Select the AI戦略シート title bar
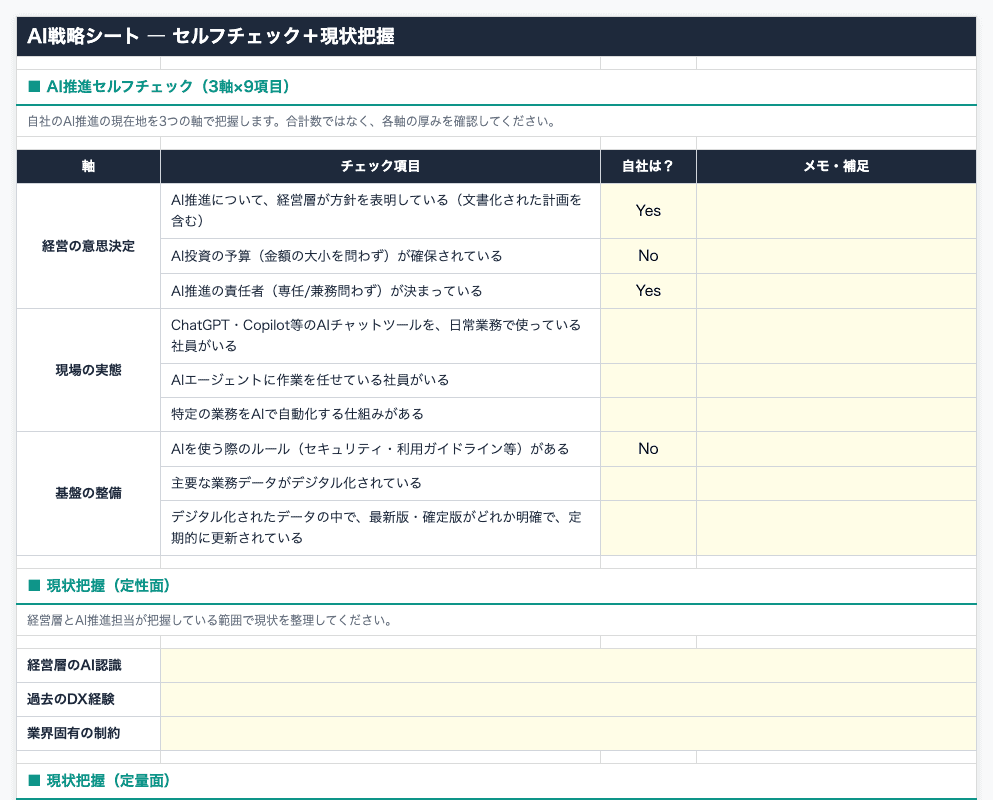Image resolution: width=993 pixels, height=800 pixels. [x=496, y=37]
